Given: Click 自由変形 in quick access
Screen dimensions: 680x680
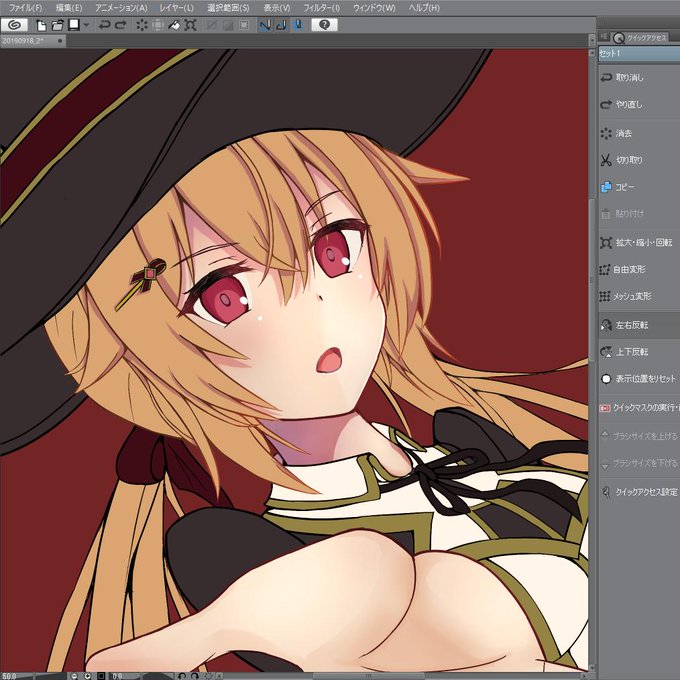Looking at the screenshot, I should coord(639,269).
